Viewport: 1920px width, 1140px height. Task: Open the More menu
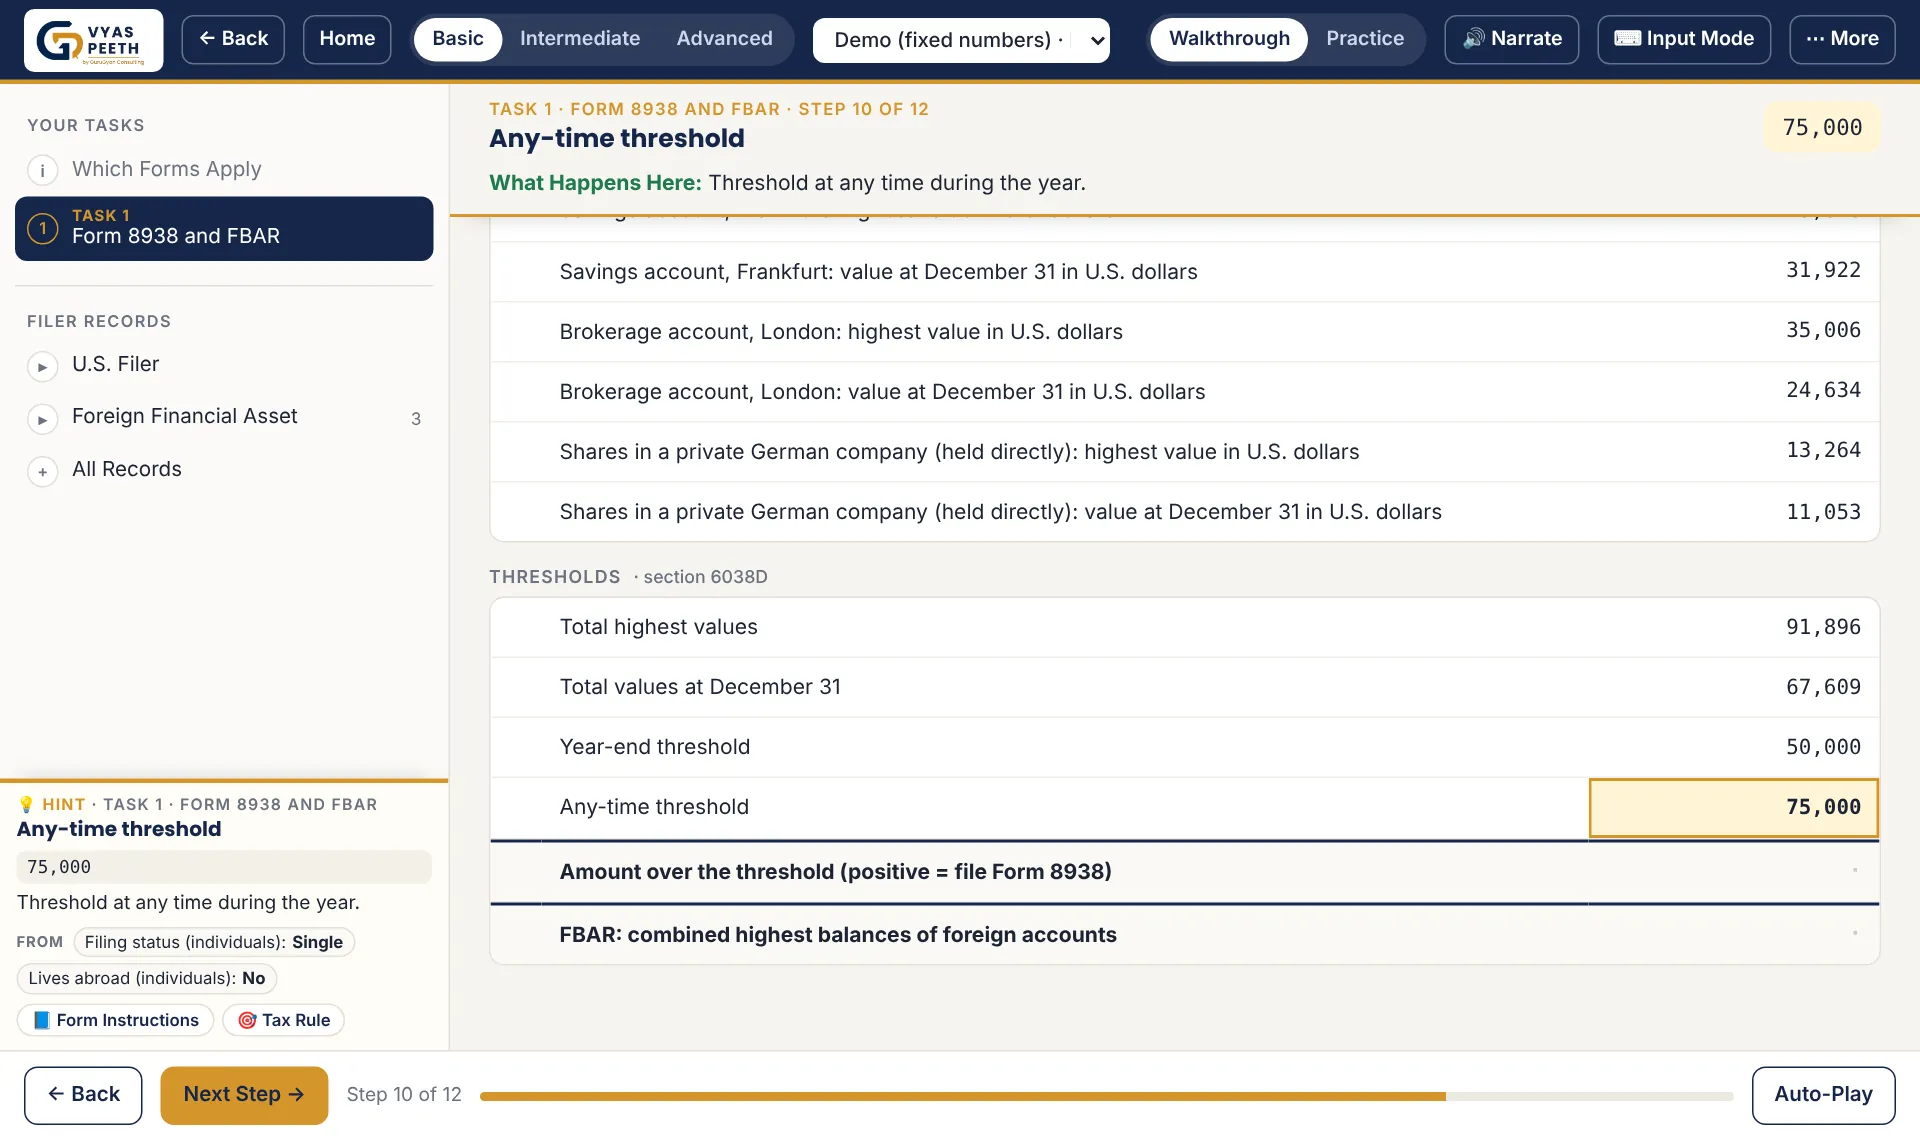click(1842, 39)
